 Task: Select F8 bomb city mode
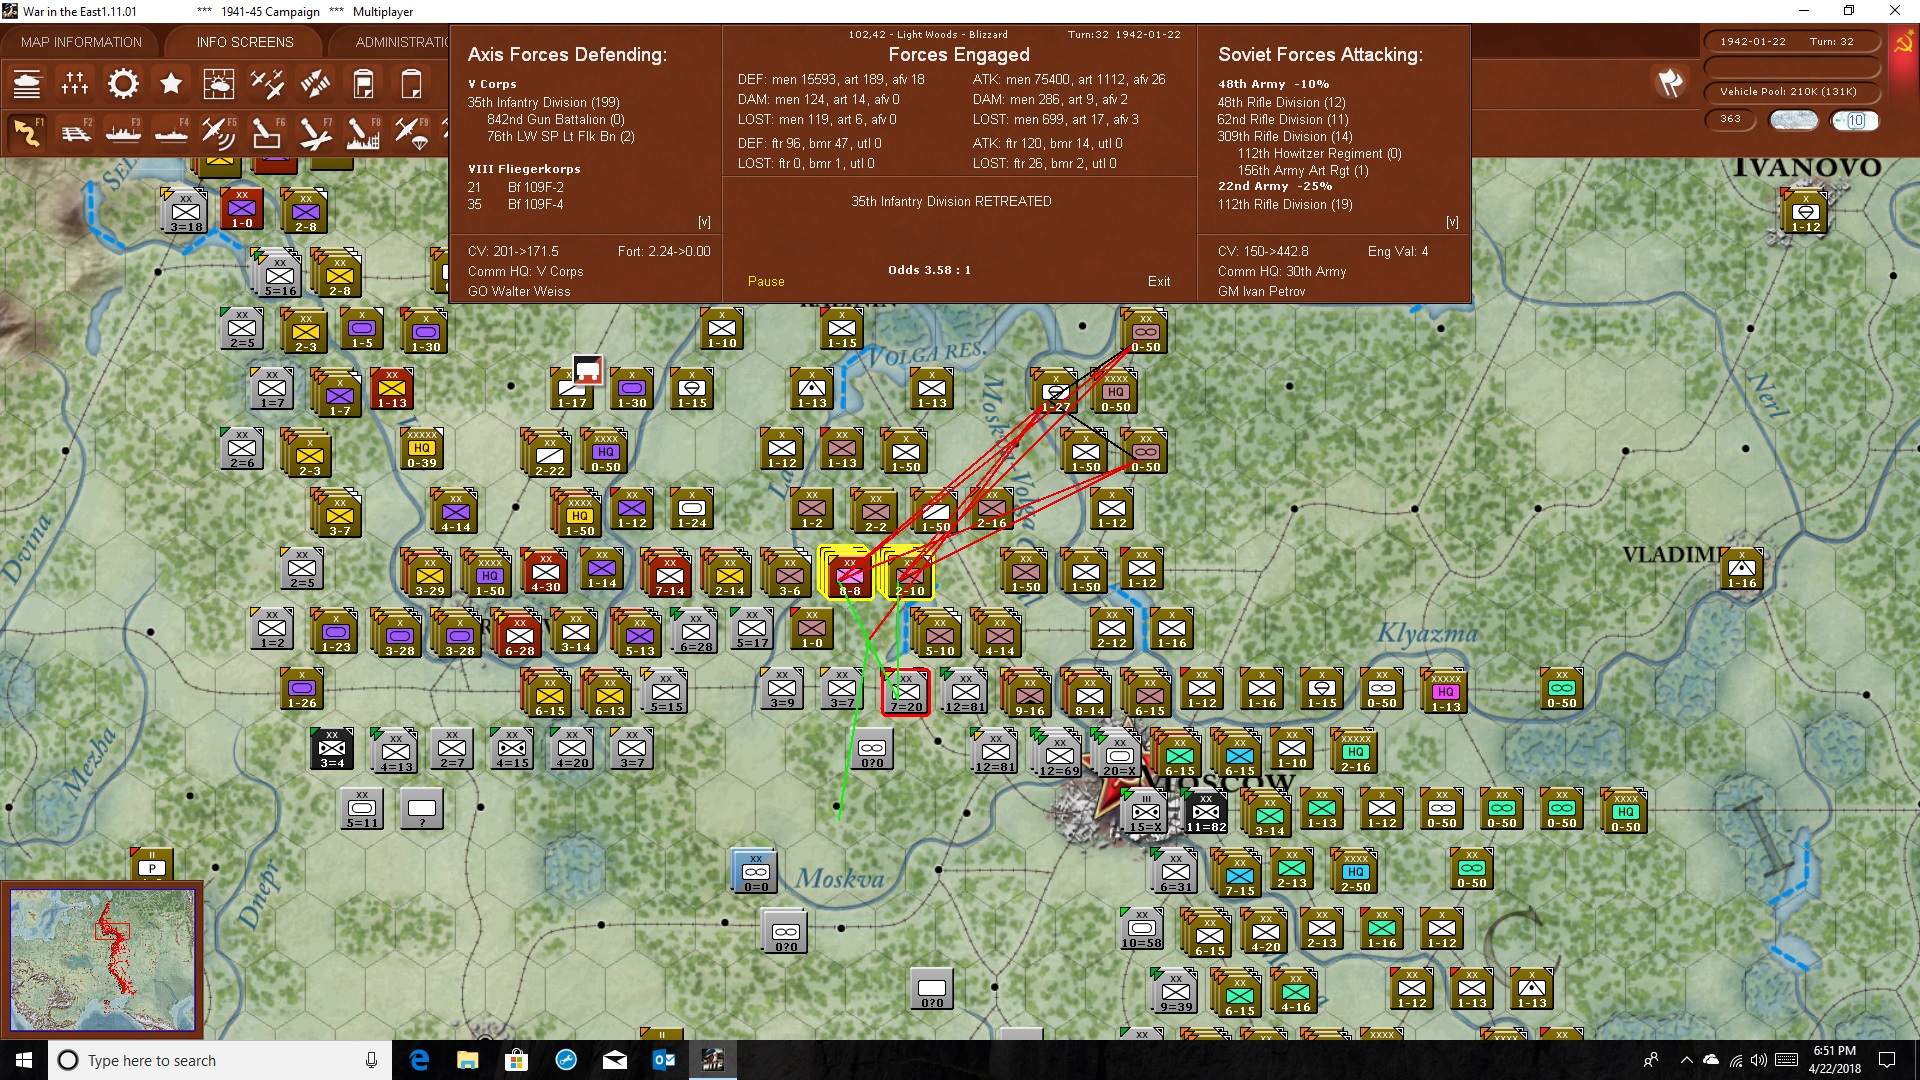click(x=363, y=132)
